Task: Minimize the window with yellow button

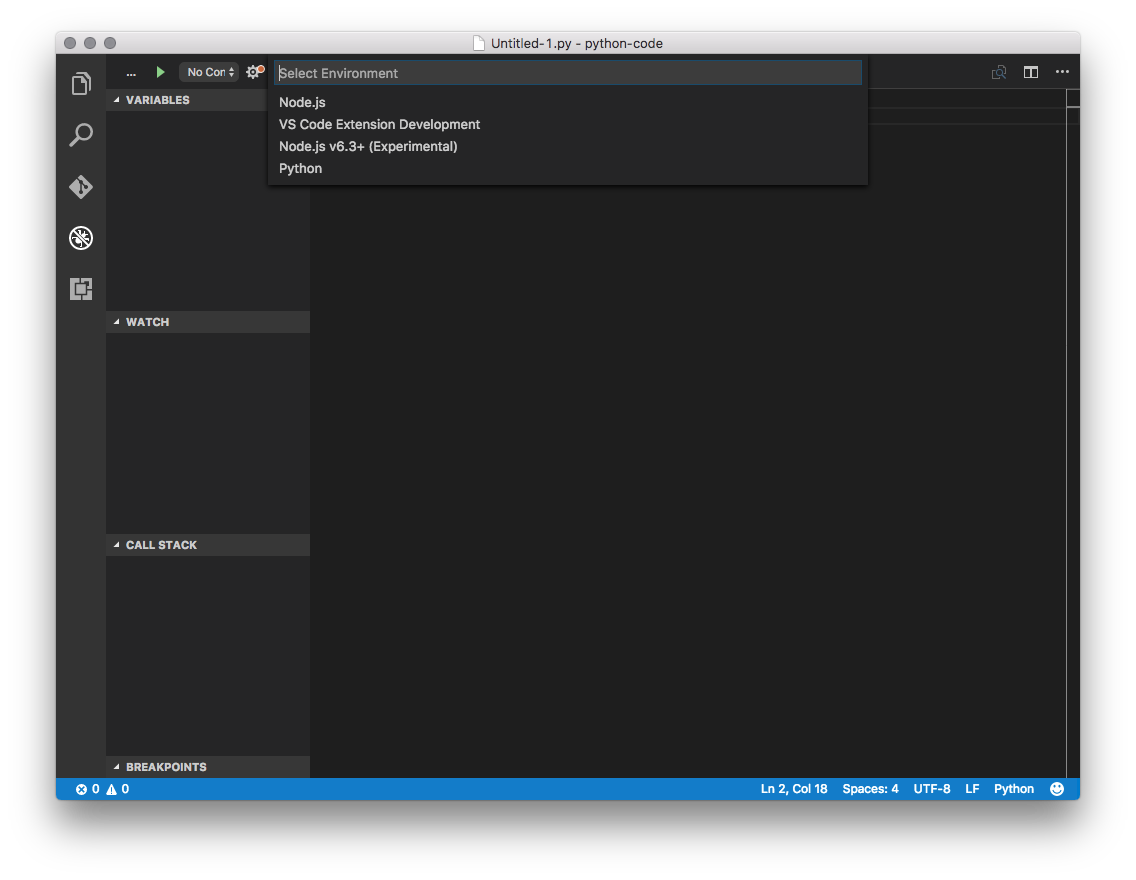Action: point(90,43)
